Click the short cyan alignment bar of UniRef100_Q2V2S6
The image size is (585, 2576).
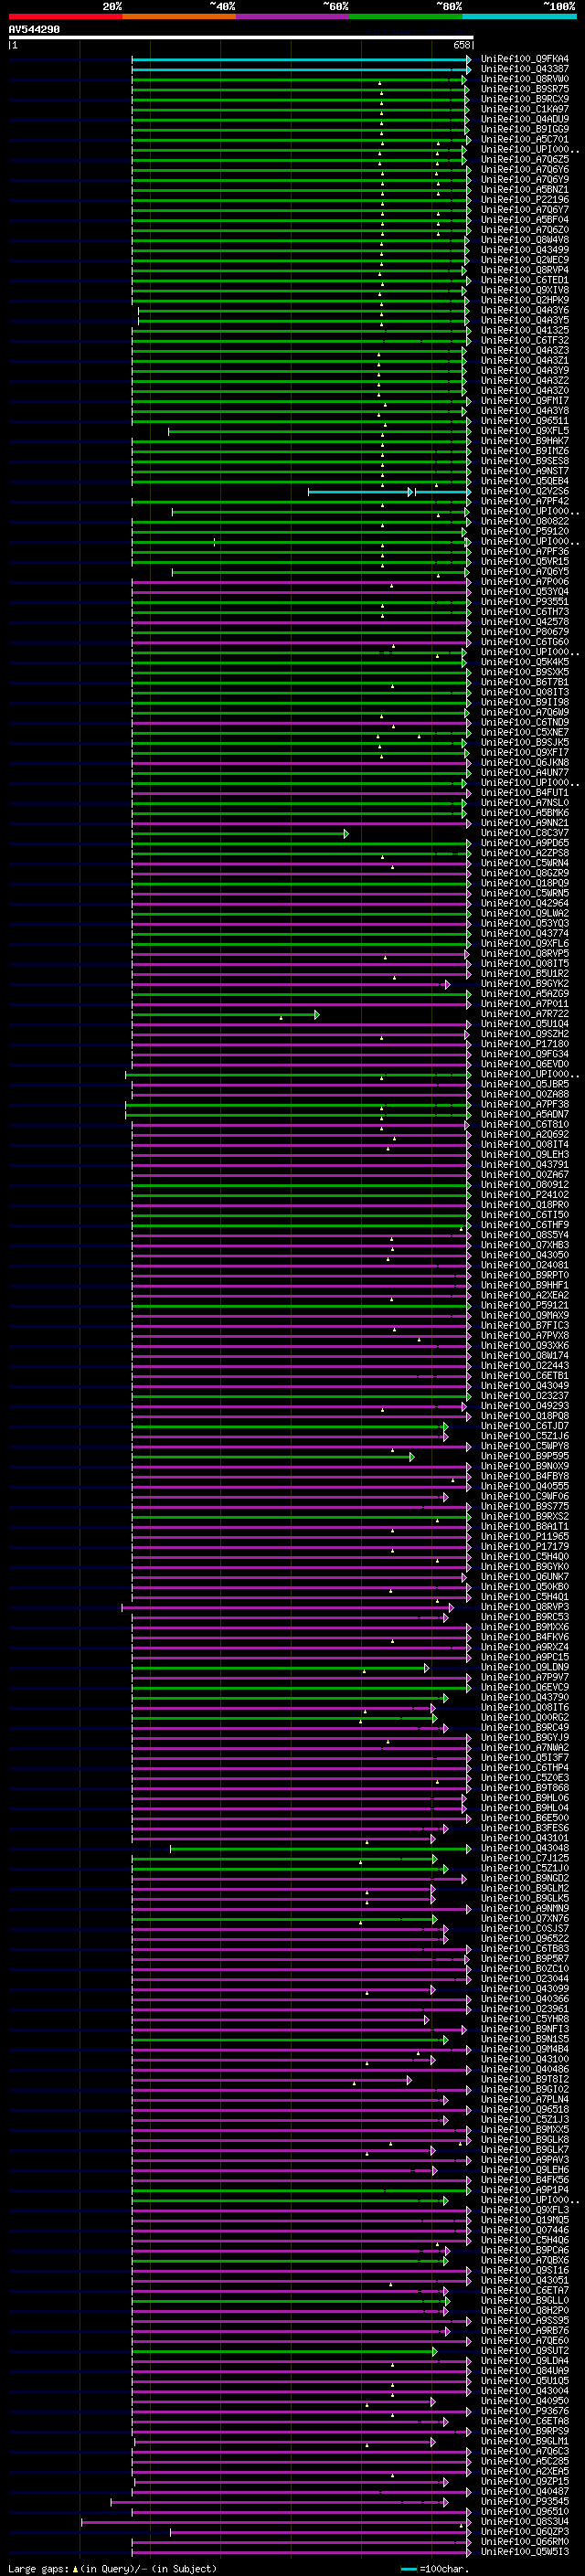tap(389, 492)
